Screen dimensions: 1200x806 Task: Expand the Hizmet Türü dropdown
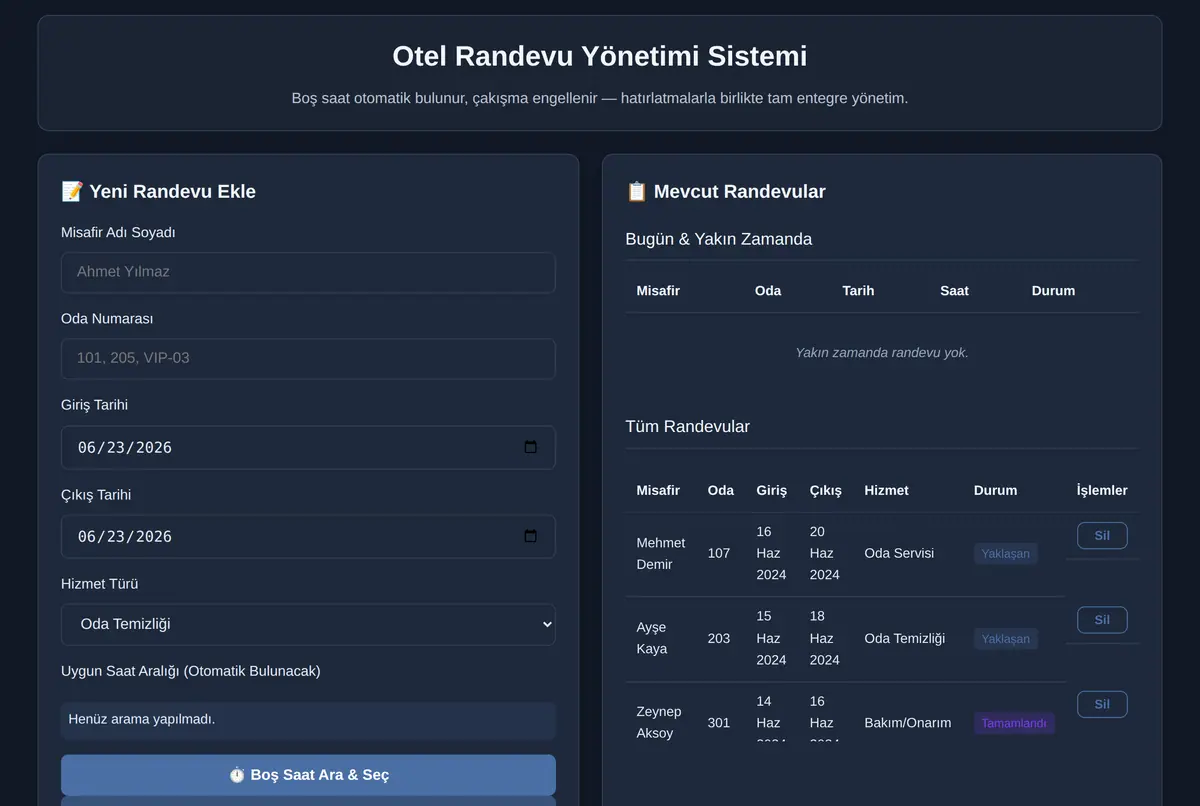click(308, 624)
